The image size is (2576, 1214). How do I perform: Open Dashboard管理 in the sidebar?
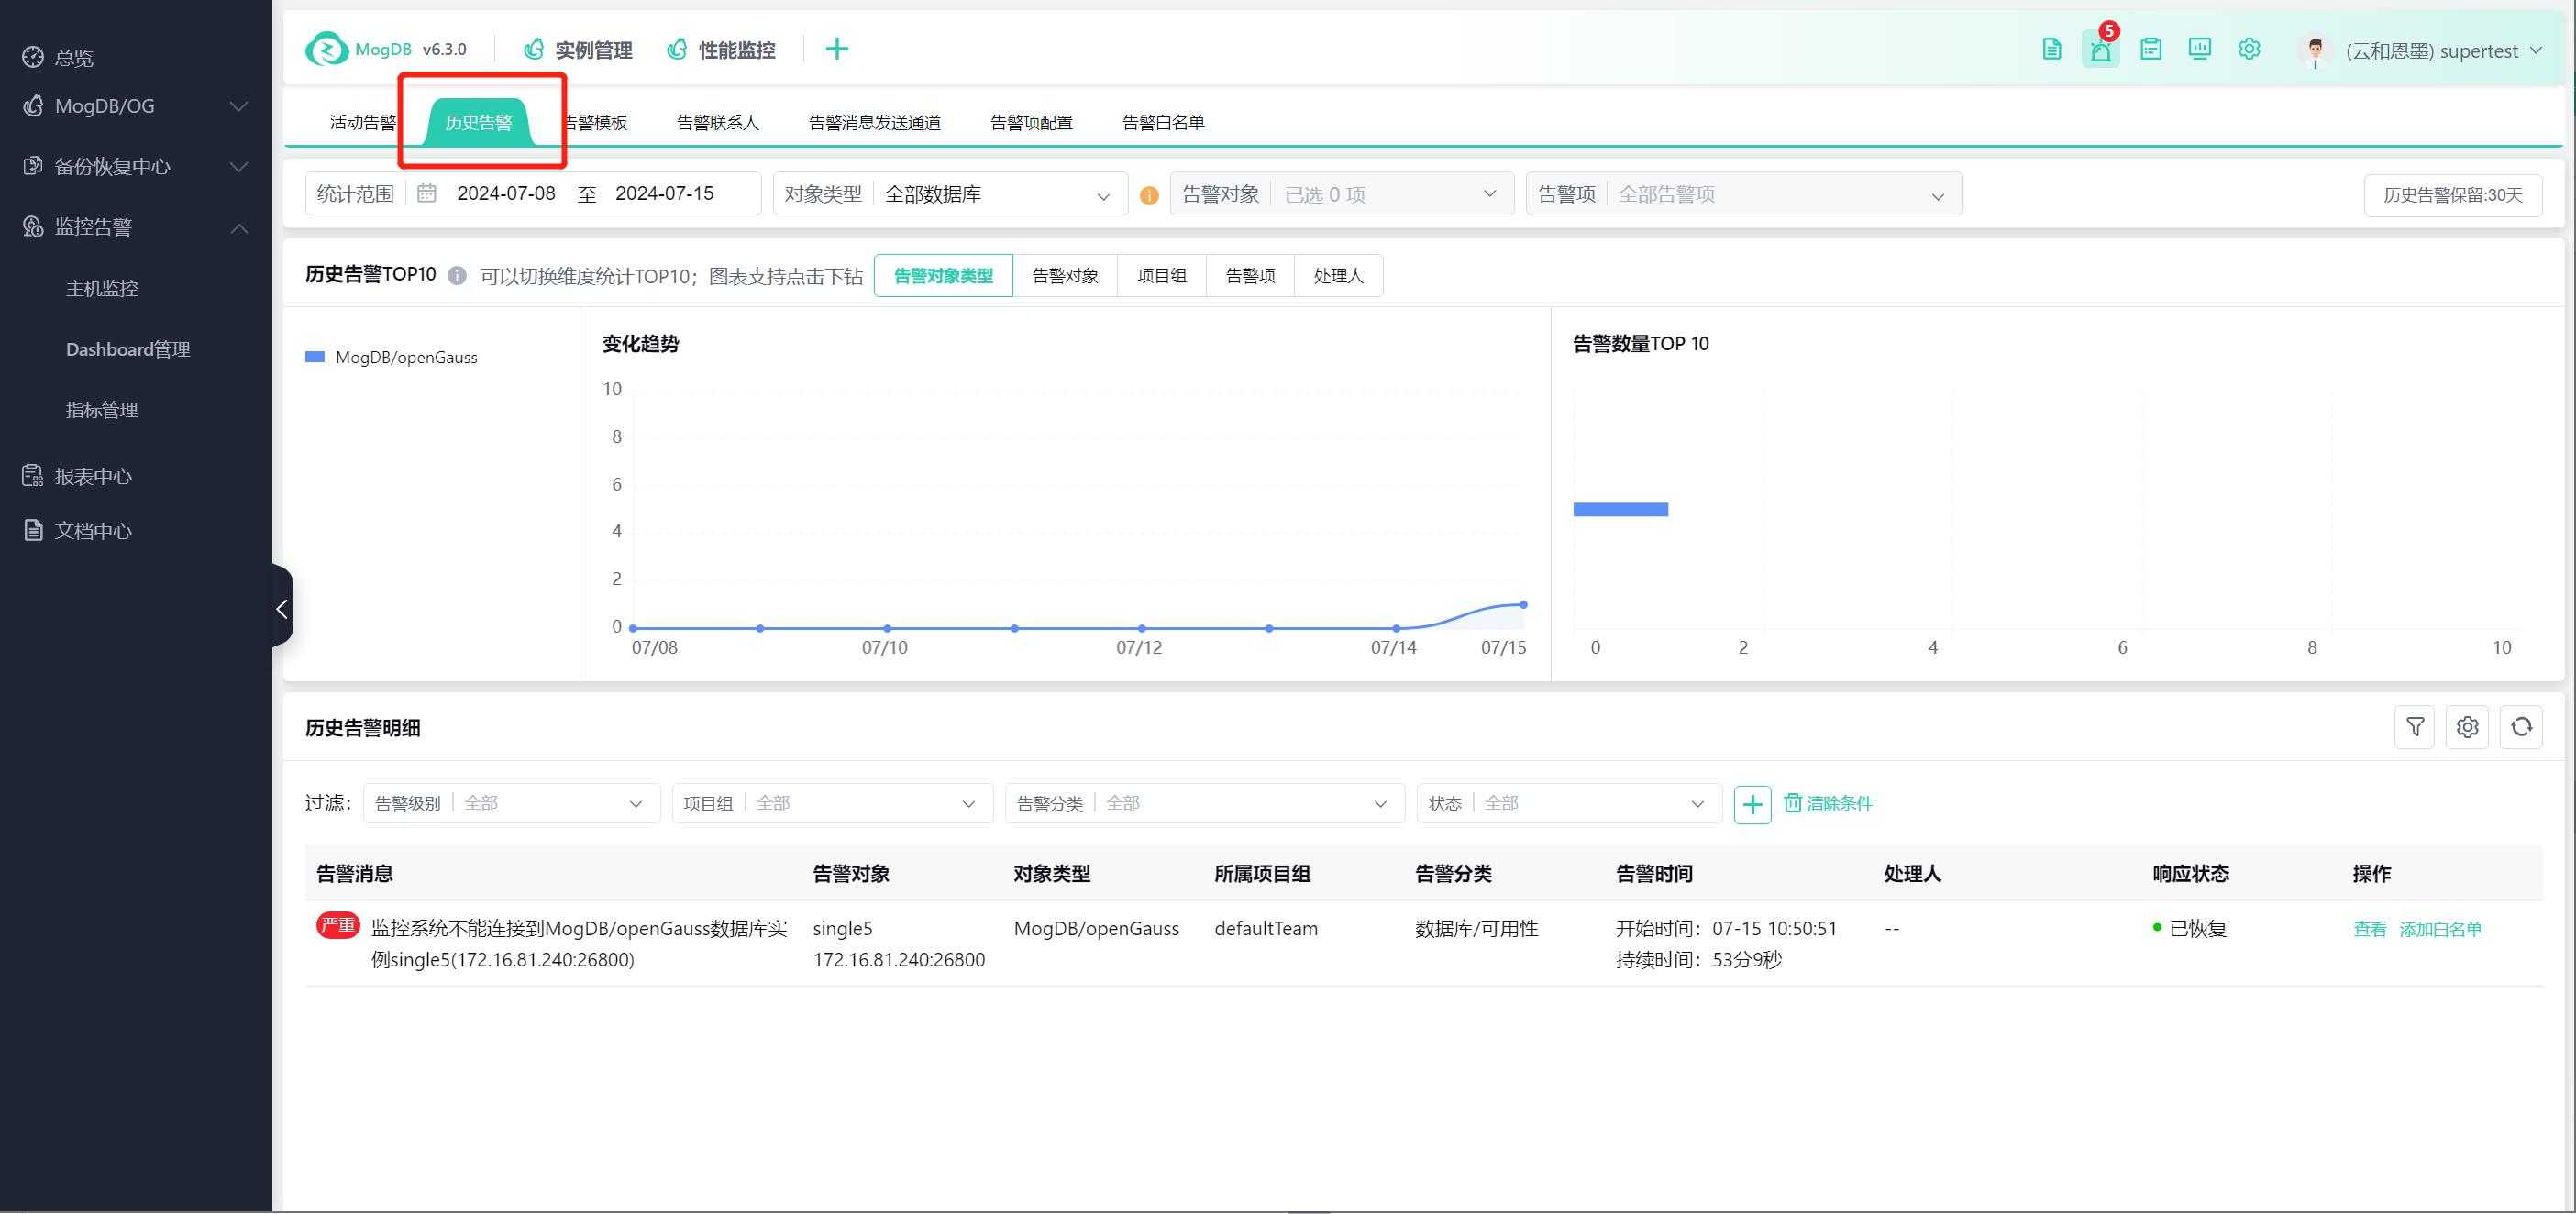(128, 349)
